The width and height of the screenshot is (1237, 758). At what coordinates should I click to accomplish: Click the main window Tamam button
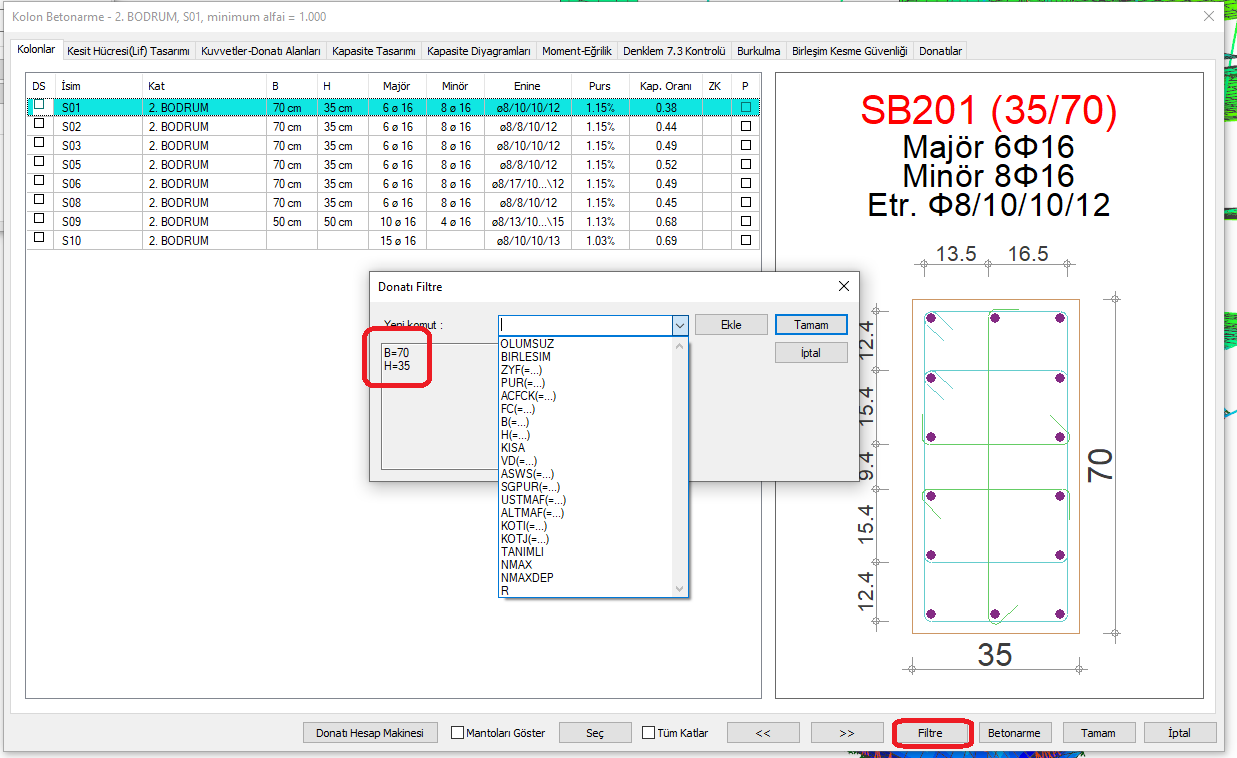coord(1098,733)
